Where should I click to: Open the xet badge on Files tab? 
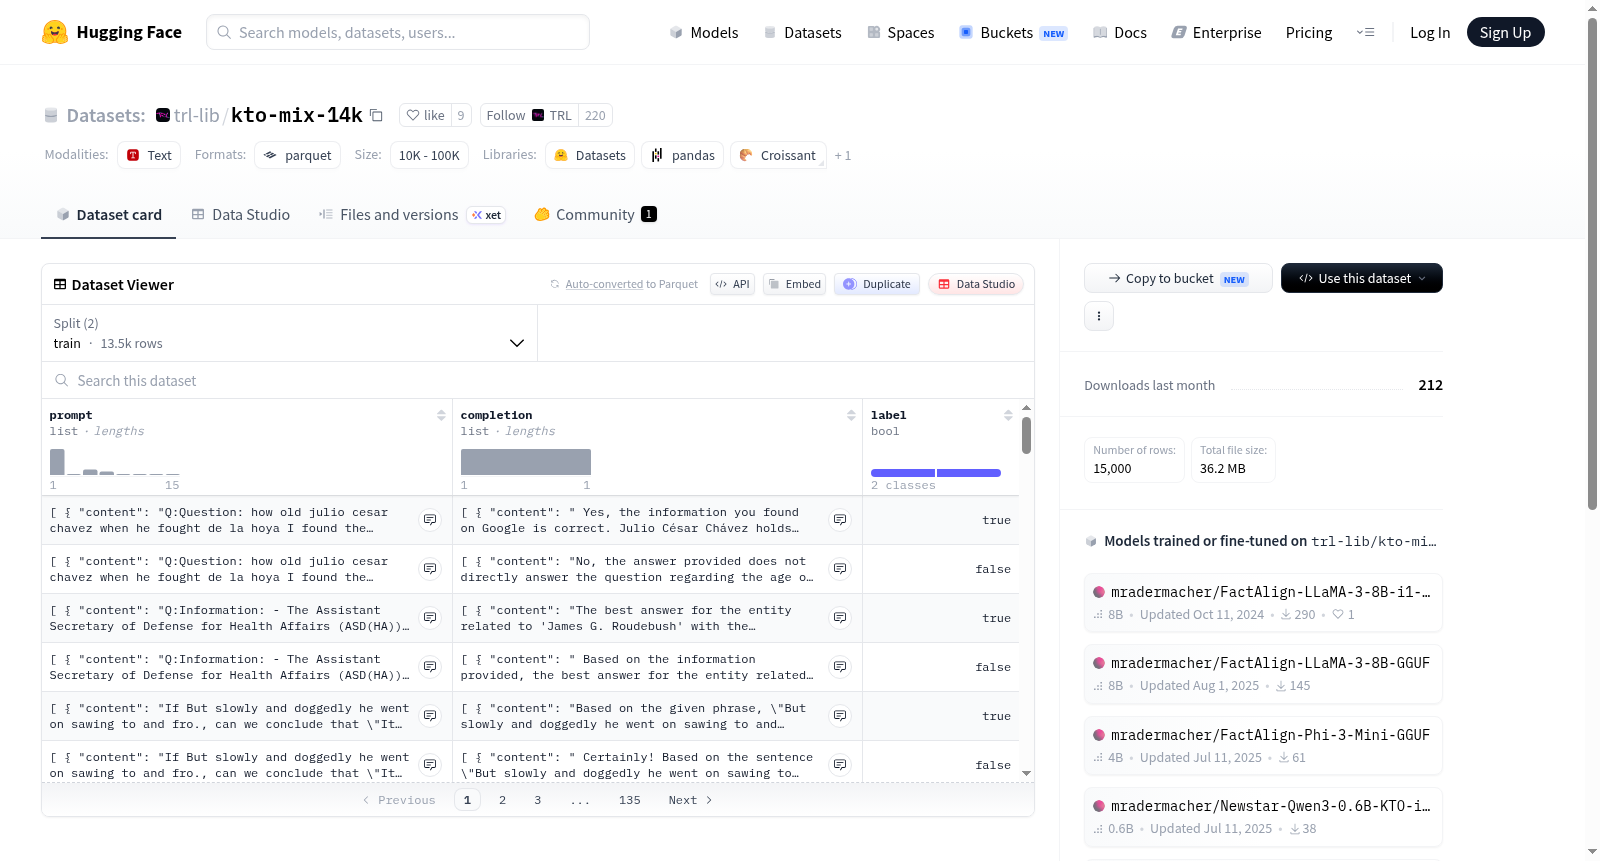(487, 215)
